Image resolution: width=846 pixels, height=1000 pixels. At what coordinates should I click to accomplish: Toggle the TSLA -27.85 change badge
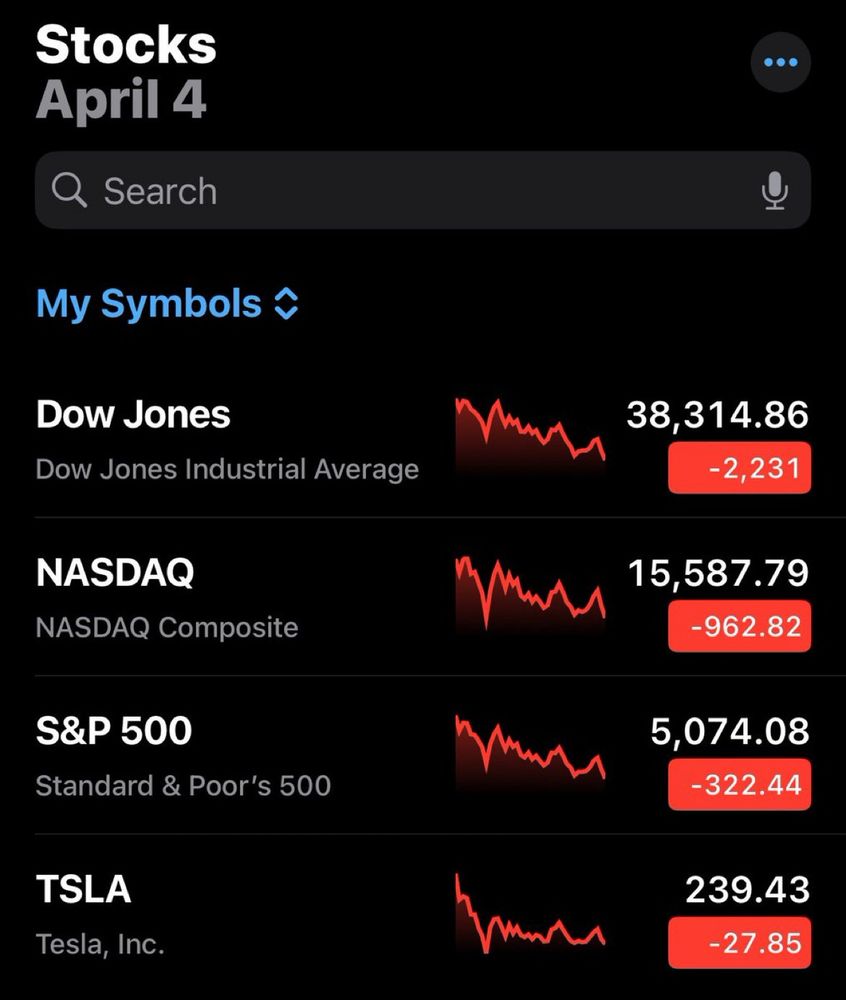pos(739,943)
